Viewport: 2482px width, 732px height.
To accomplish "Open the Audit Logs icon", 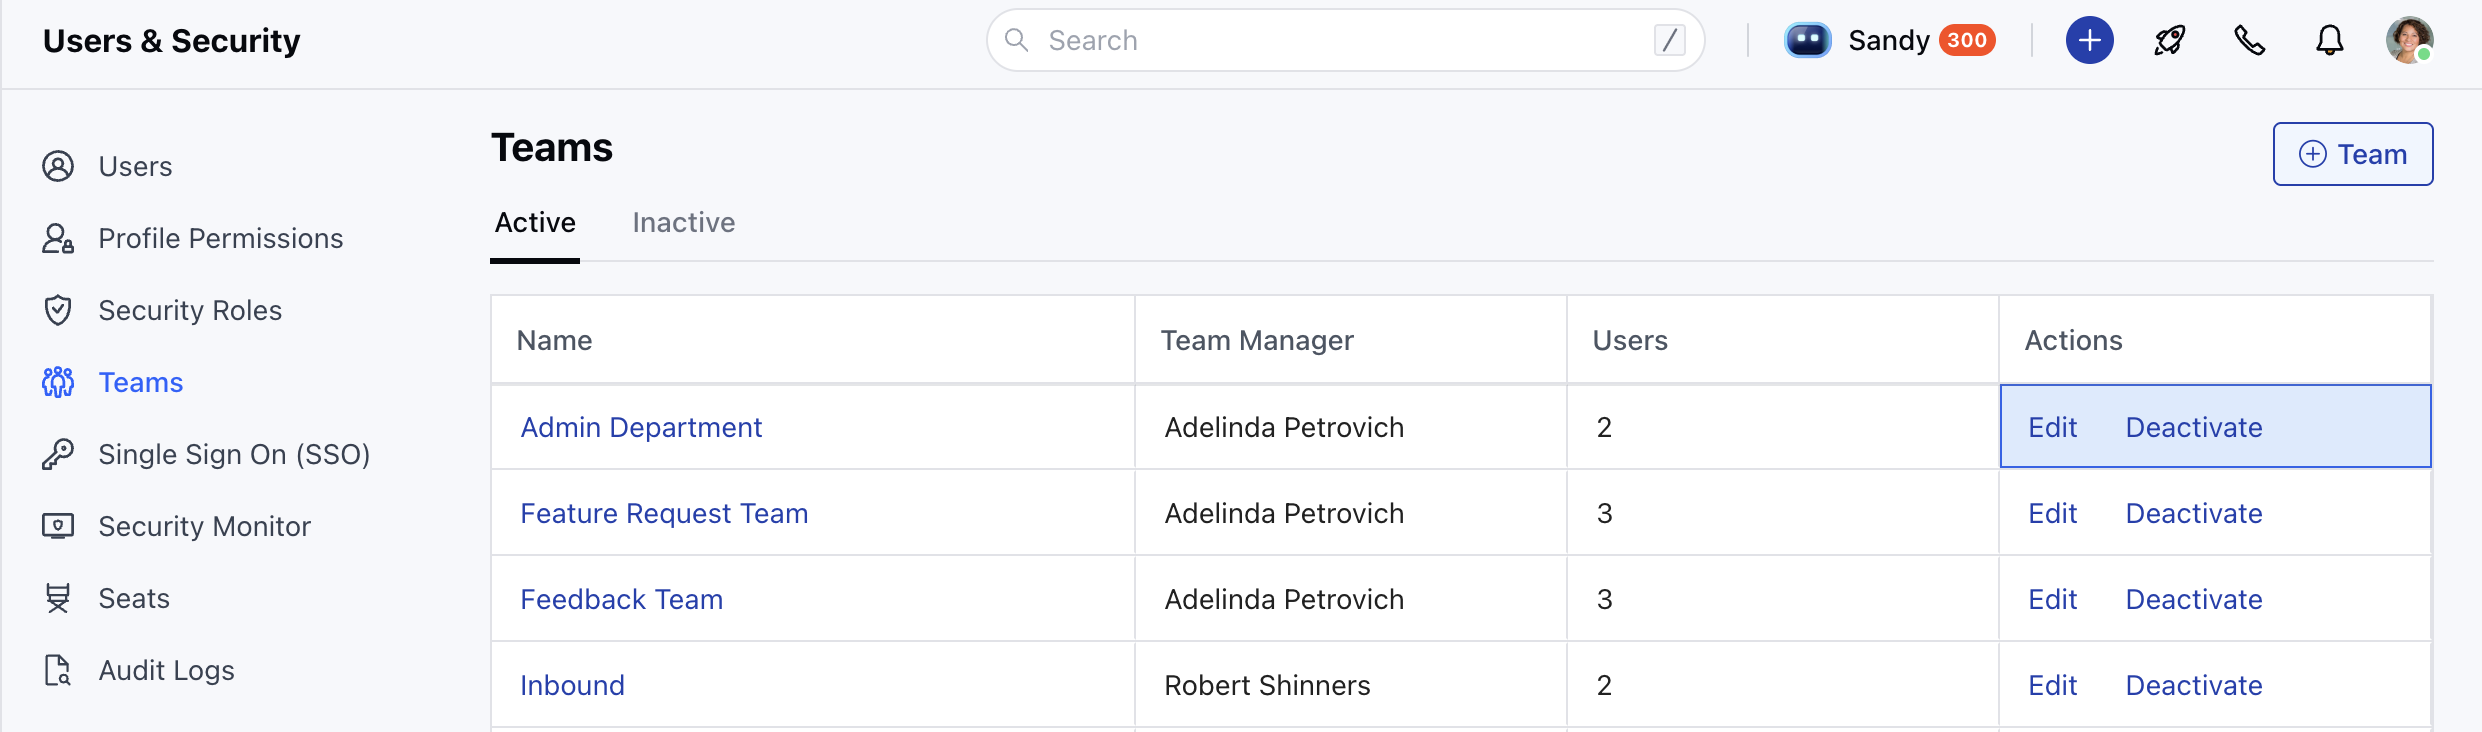I will 58,670.
